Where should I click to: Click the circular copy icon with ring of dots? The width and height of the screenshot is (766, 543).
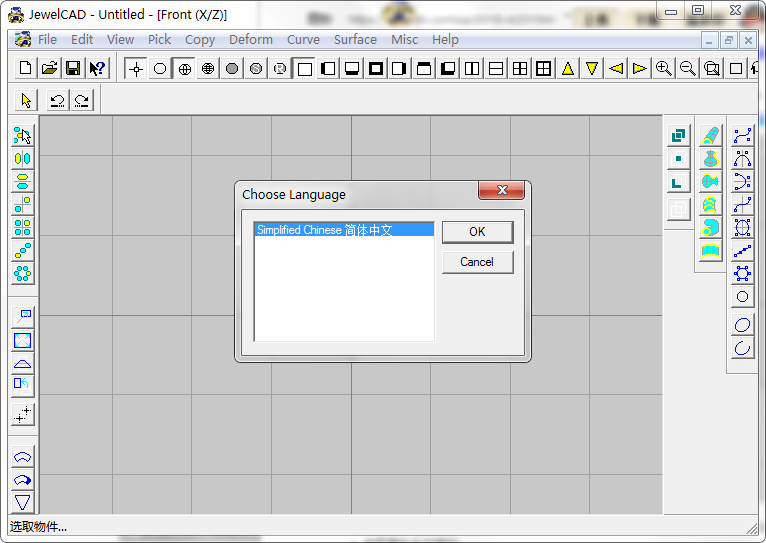22,273
